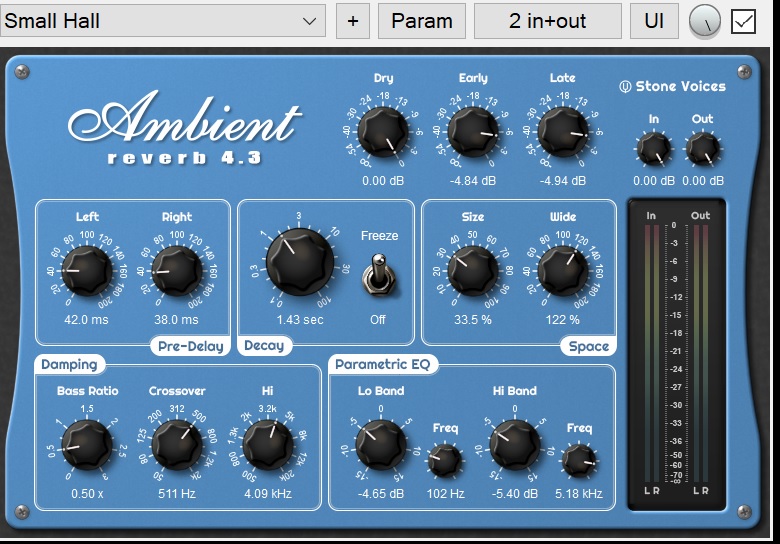Click the Lo Band Freq knob

click(x=444, y=461)
